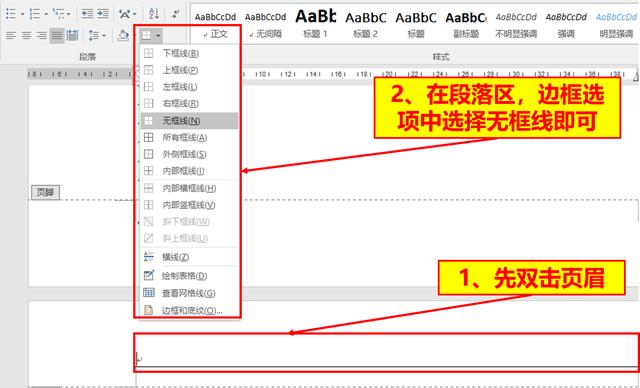Align text right in paragraph group
The width and height of the screenshot is (640, 388).
click(x=42, y=35)
